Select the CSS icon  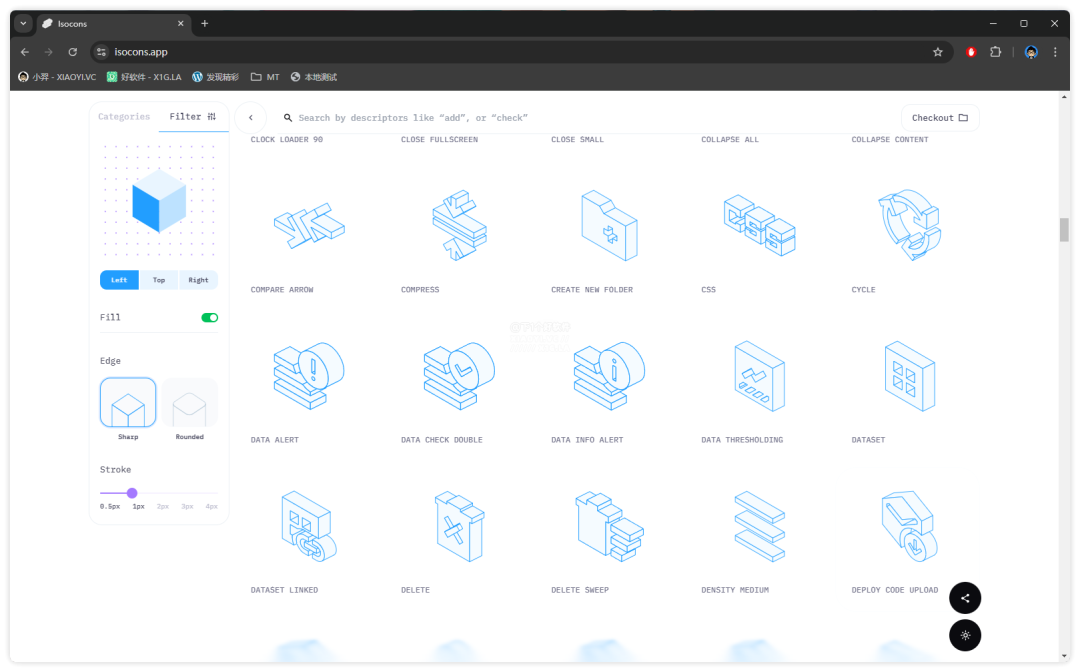pos(759,225)
